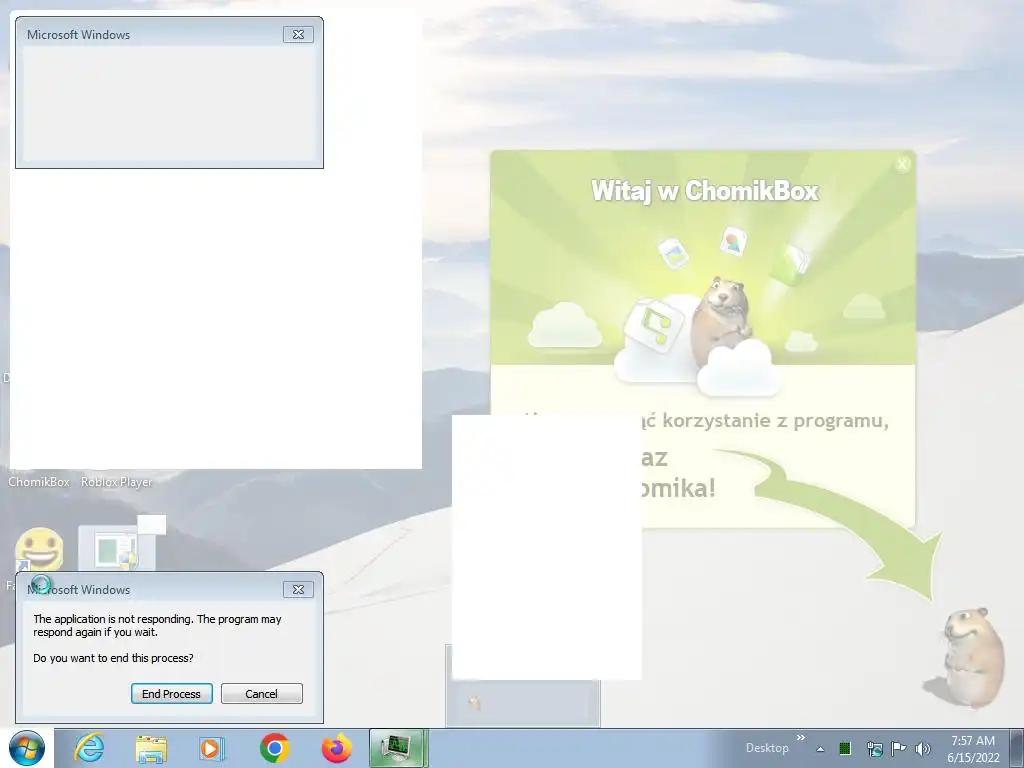Screen dimensions: 1024x768
Task: Open the network status tray icon
Action: click(874, 748)
